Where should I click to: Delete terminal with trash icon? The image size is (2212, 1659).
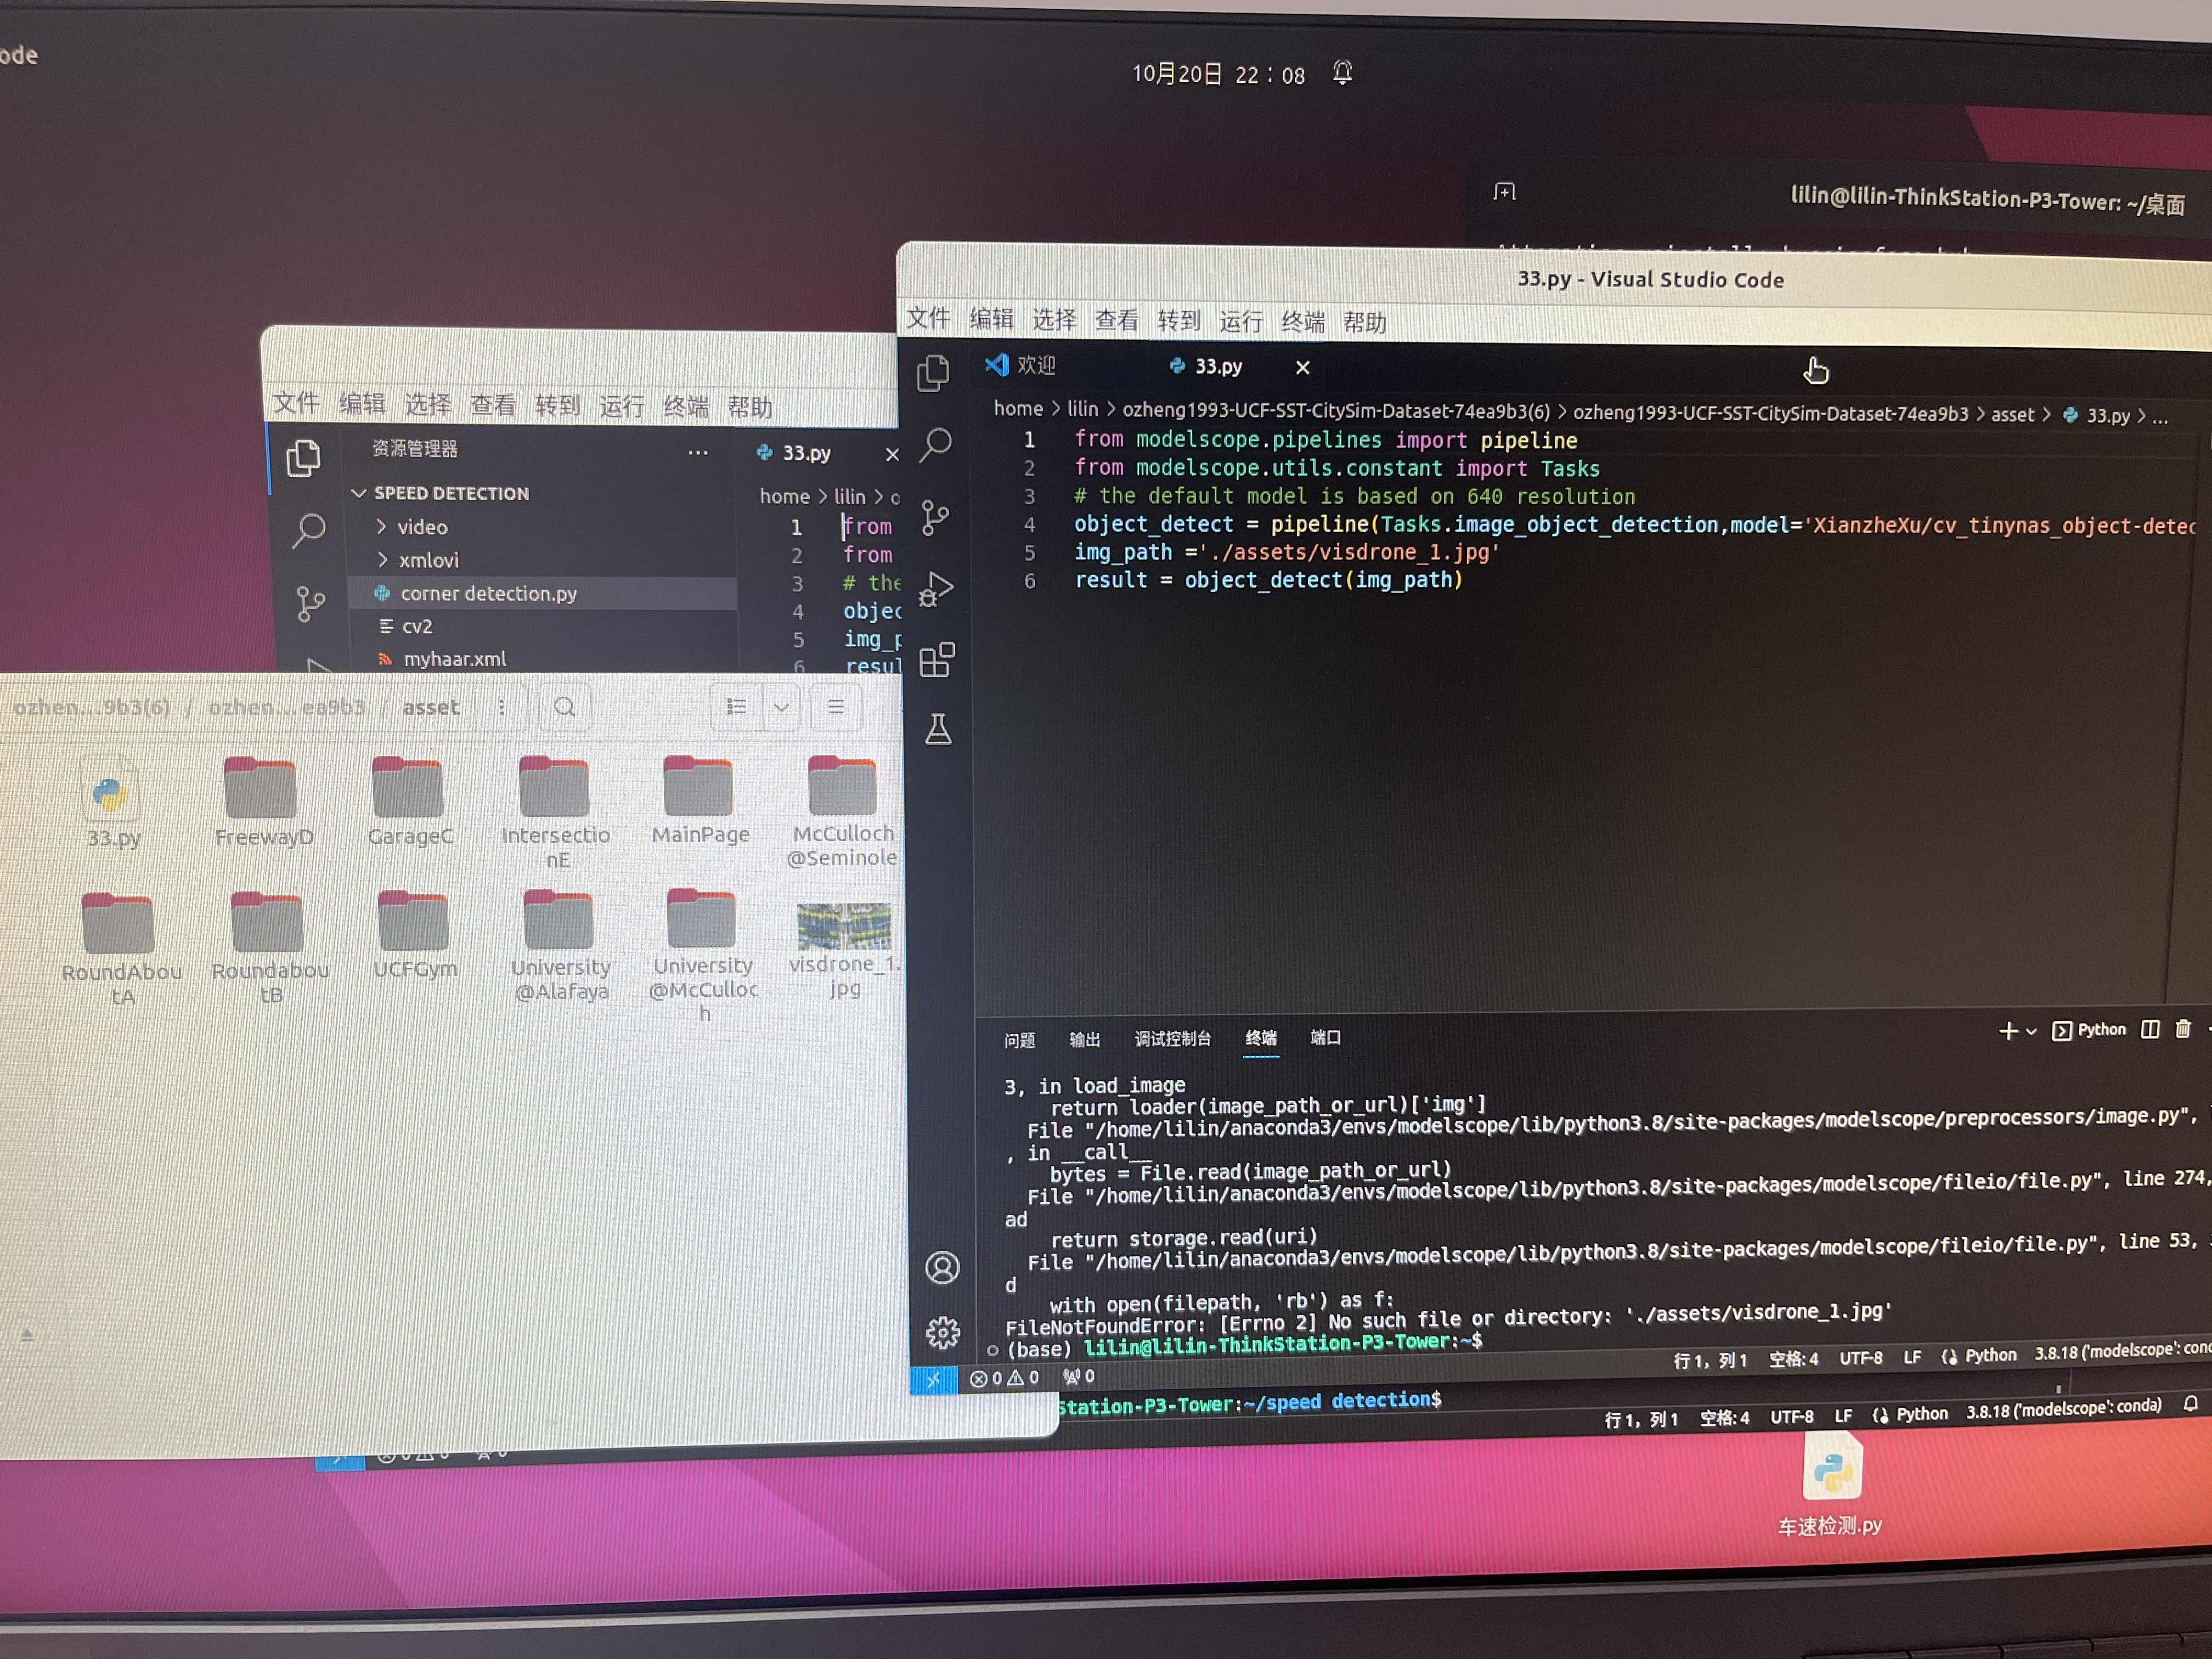pos(2184,1029)
